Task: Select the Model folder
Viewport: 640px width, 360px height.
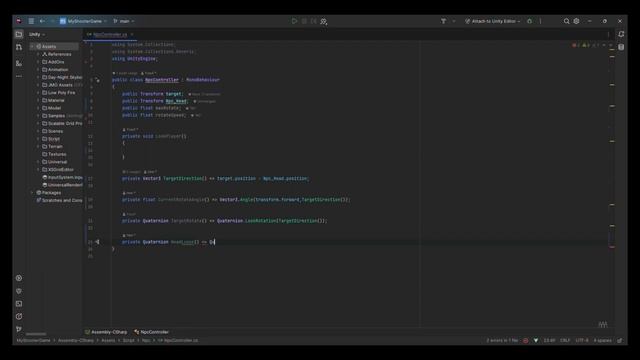Action: tap(51, 108)
